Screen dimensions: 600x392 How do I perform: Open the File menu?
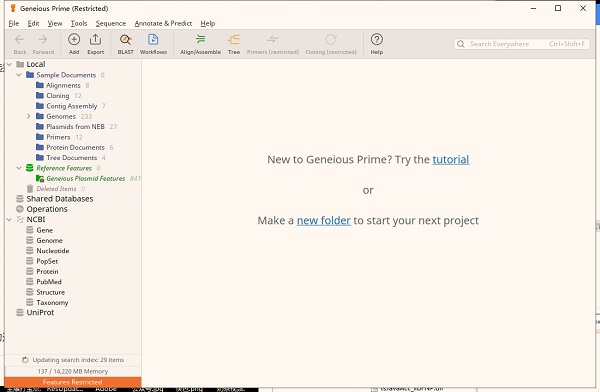(14, 23)
